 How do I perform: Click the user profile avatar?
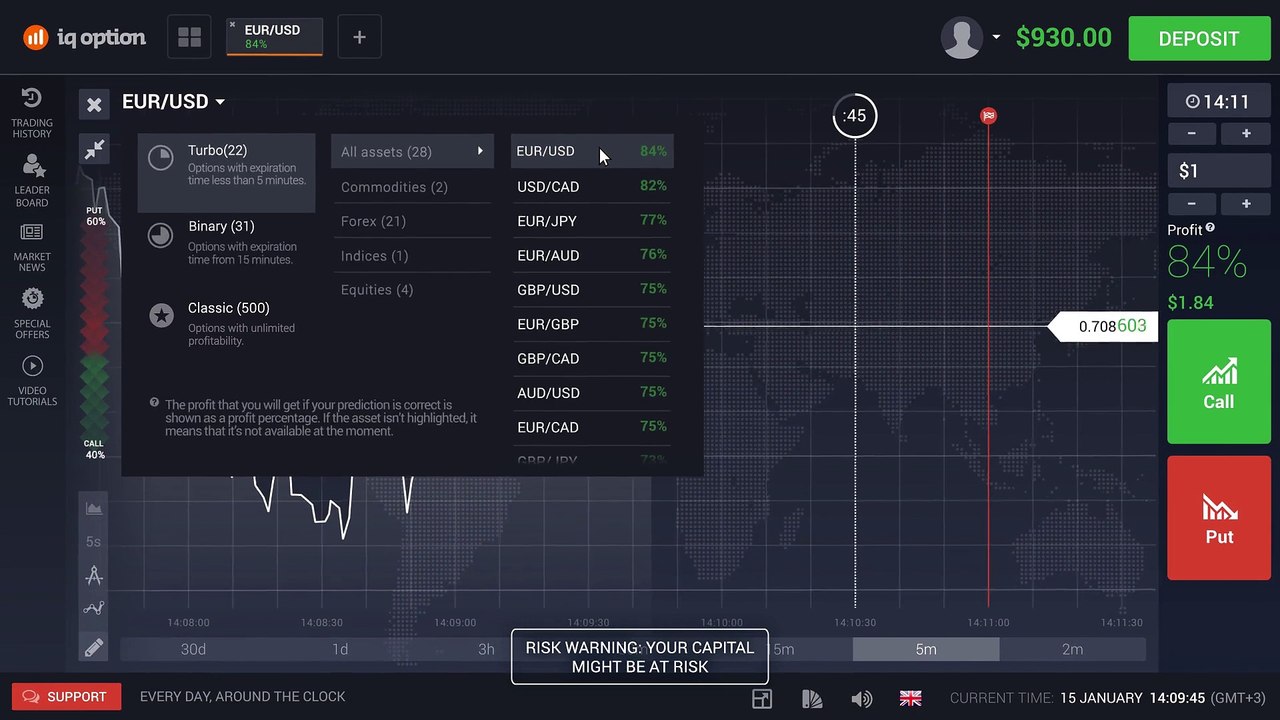click(x=961, y=38)
